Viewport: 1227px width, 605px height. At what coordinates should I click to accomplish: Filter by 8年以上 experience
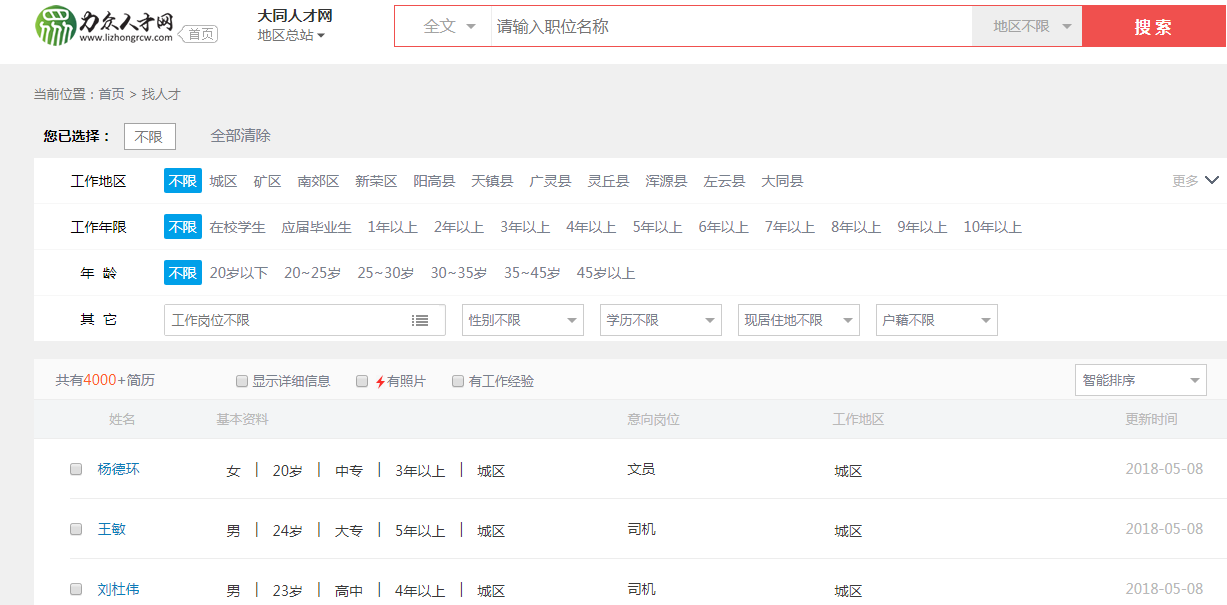856,227
